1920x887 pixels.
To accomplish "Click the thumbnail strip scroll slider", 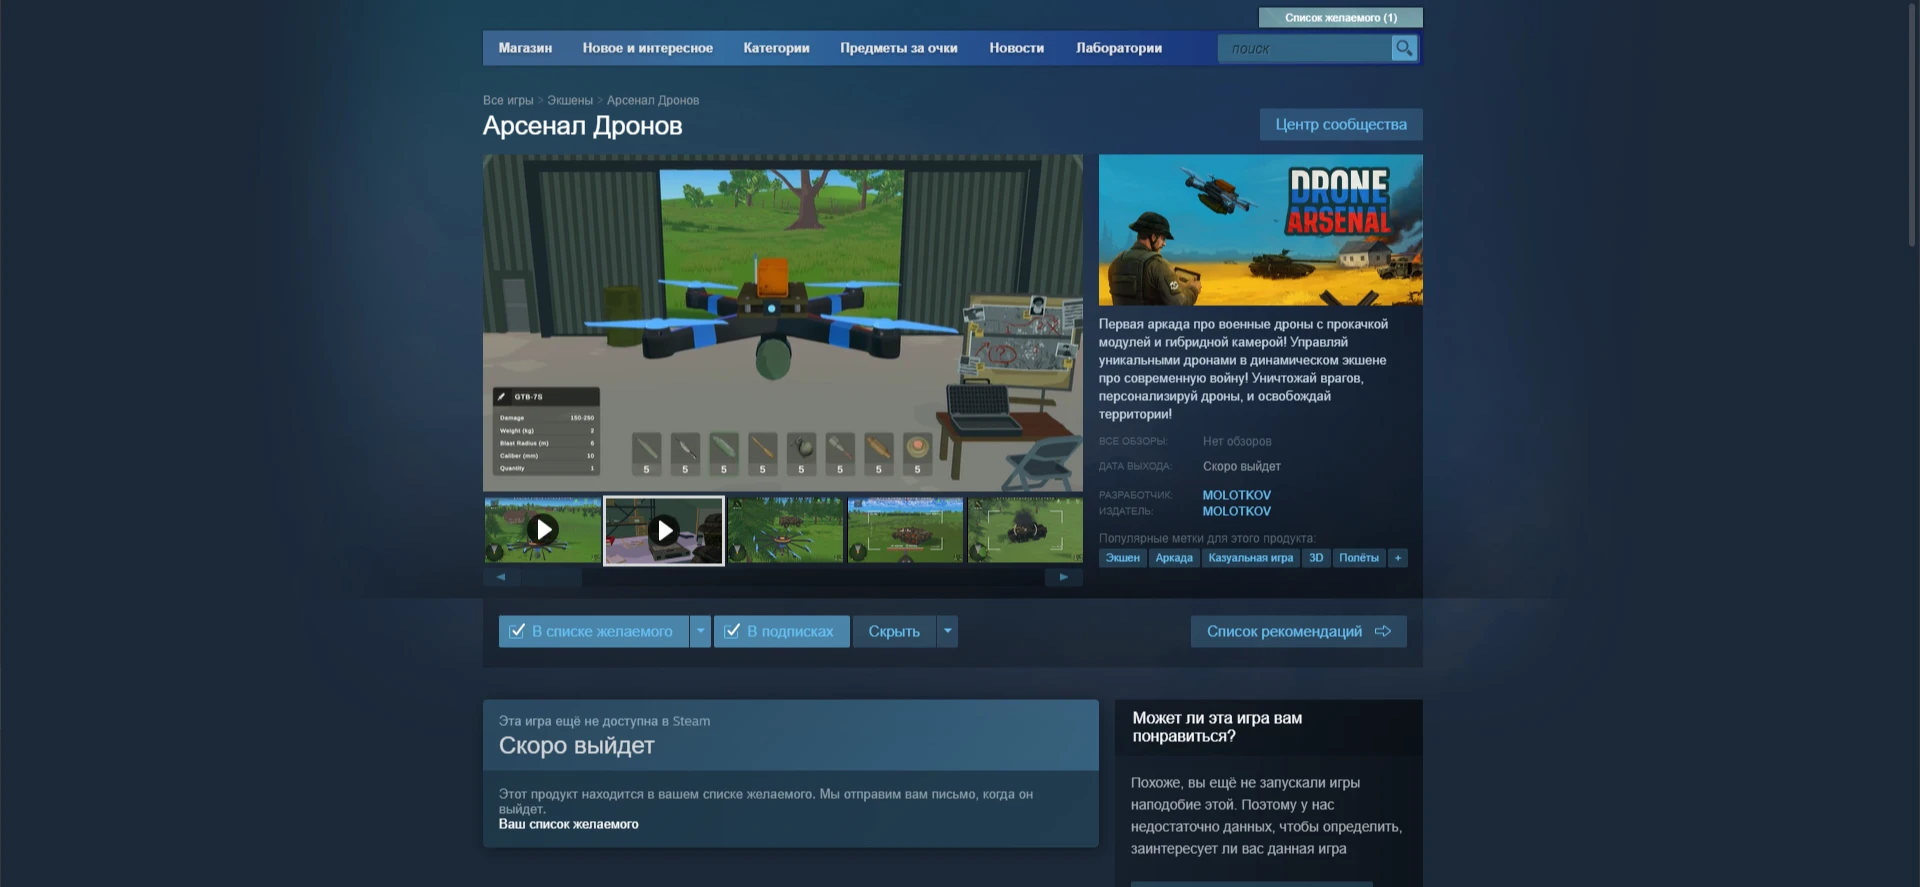I will tap(551, 577).
